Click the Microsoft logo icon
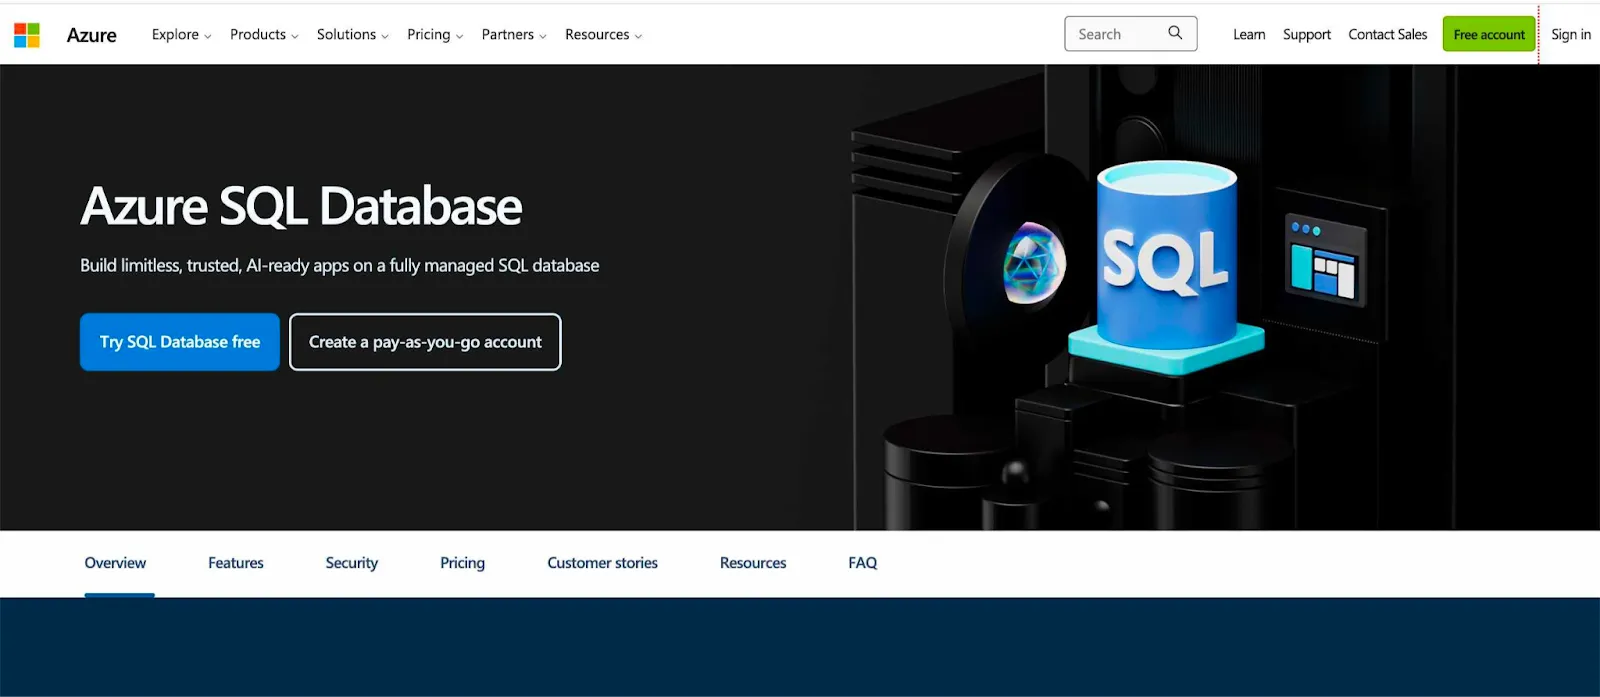1600x697 pixels. click(27, 35)
